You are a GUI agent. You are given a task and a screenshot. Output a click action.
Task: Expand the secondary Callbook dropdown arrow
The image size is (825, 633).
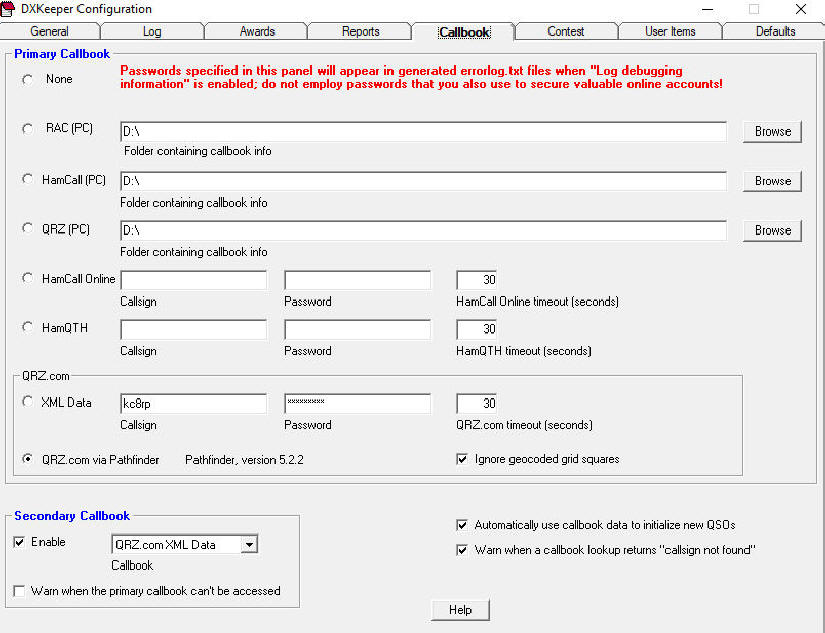click(249, 545)
